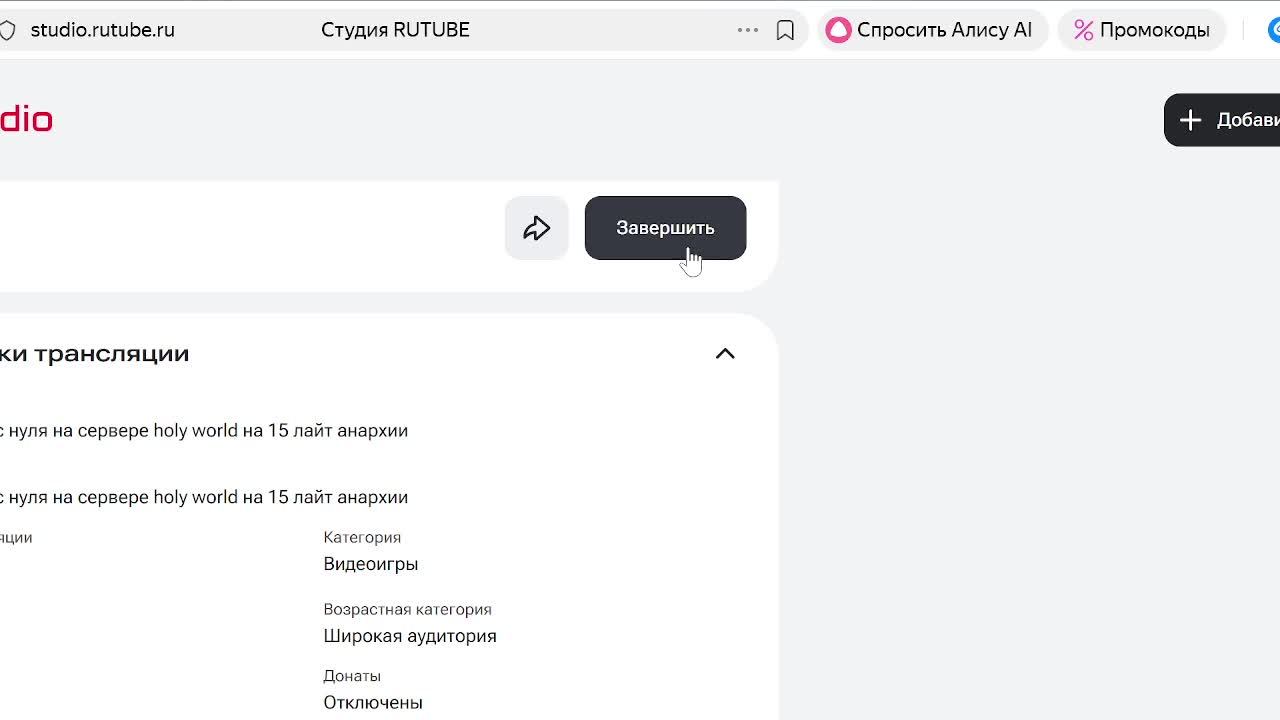
Task: Open the Промокоды text label
Action: point(1154,30)
